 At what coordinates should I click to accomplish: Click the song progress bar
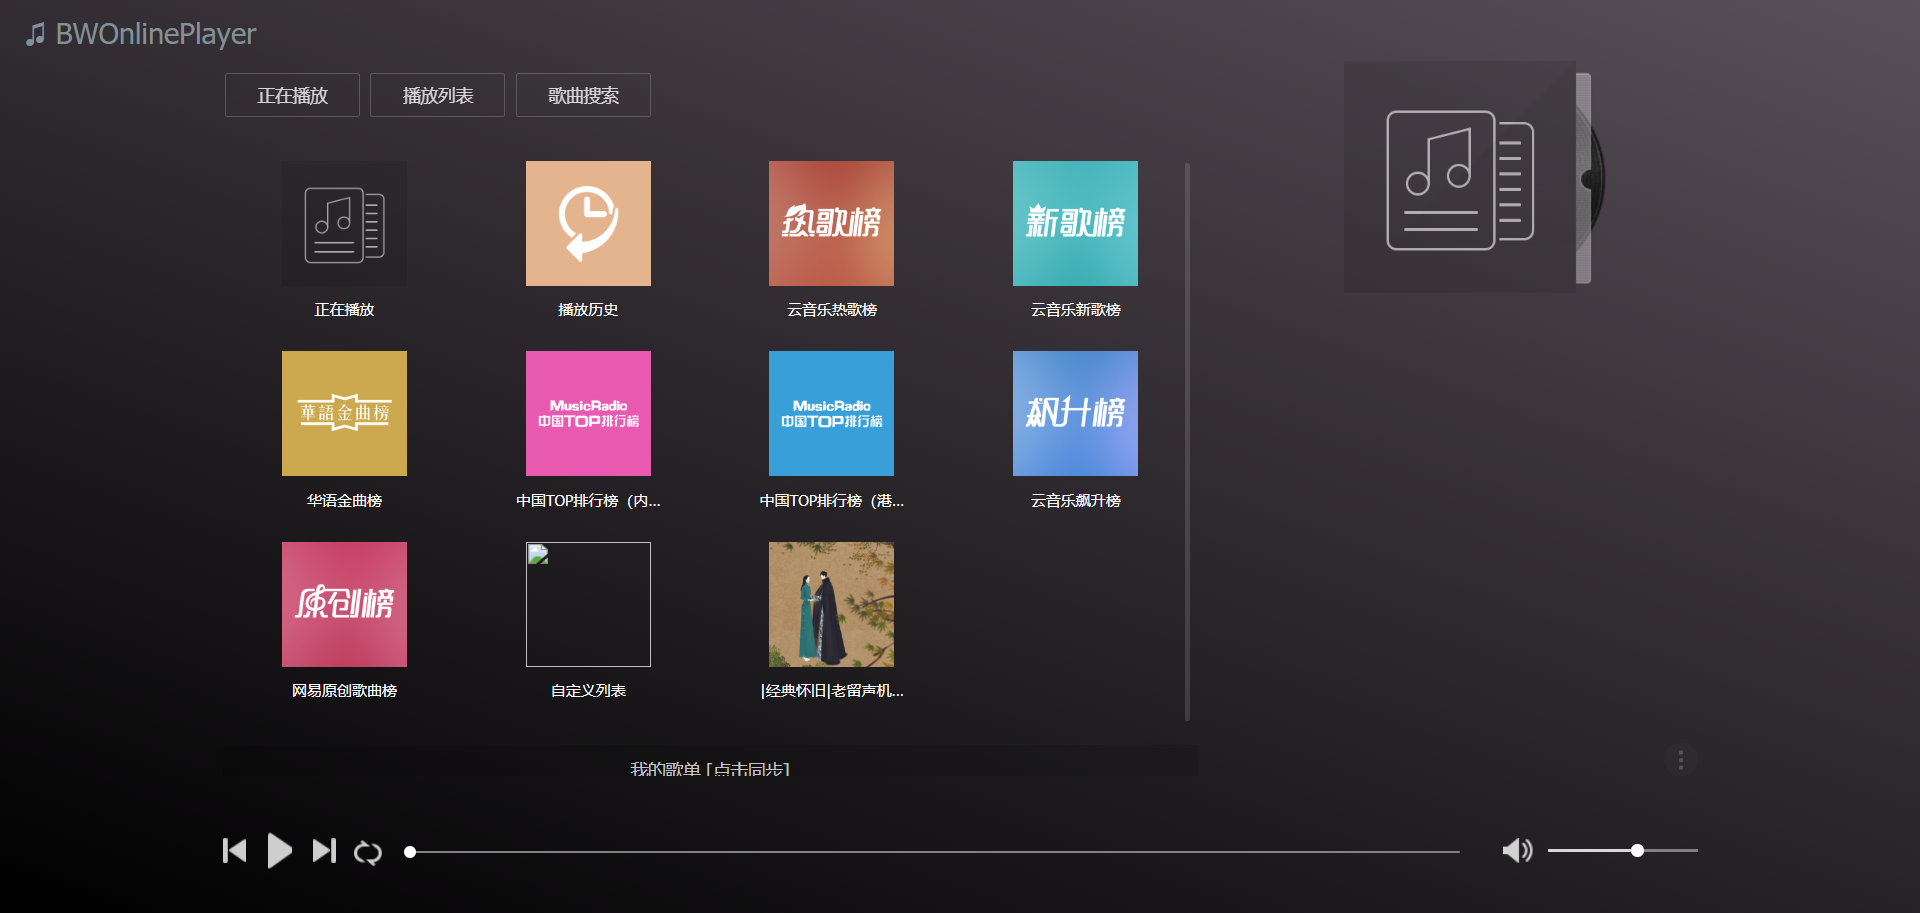click(932, 852)
